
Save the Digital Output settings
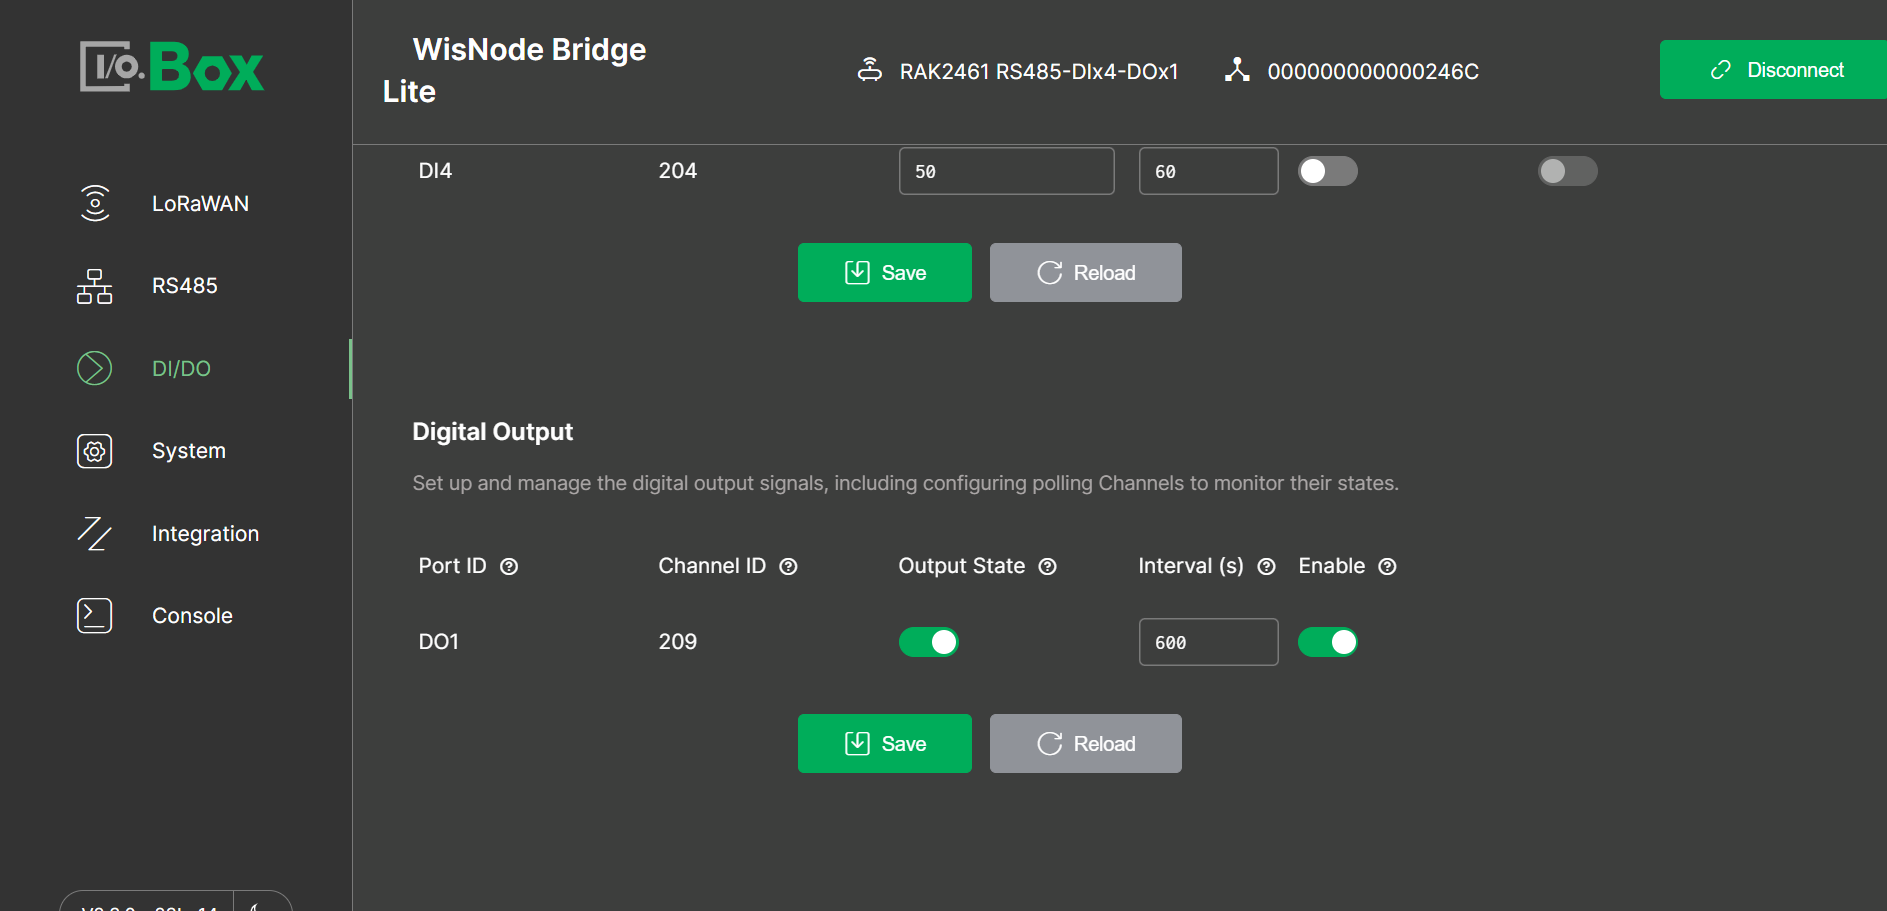[x=884, y=743]
